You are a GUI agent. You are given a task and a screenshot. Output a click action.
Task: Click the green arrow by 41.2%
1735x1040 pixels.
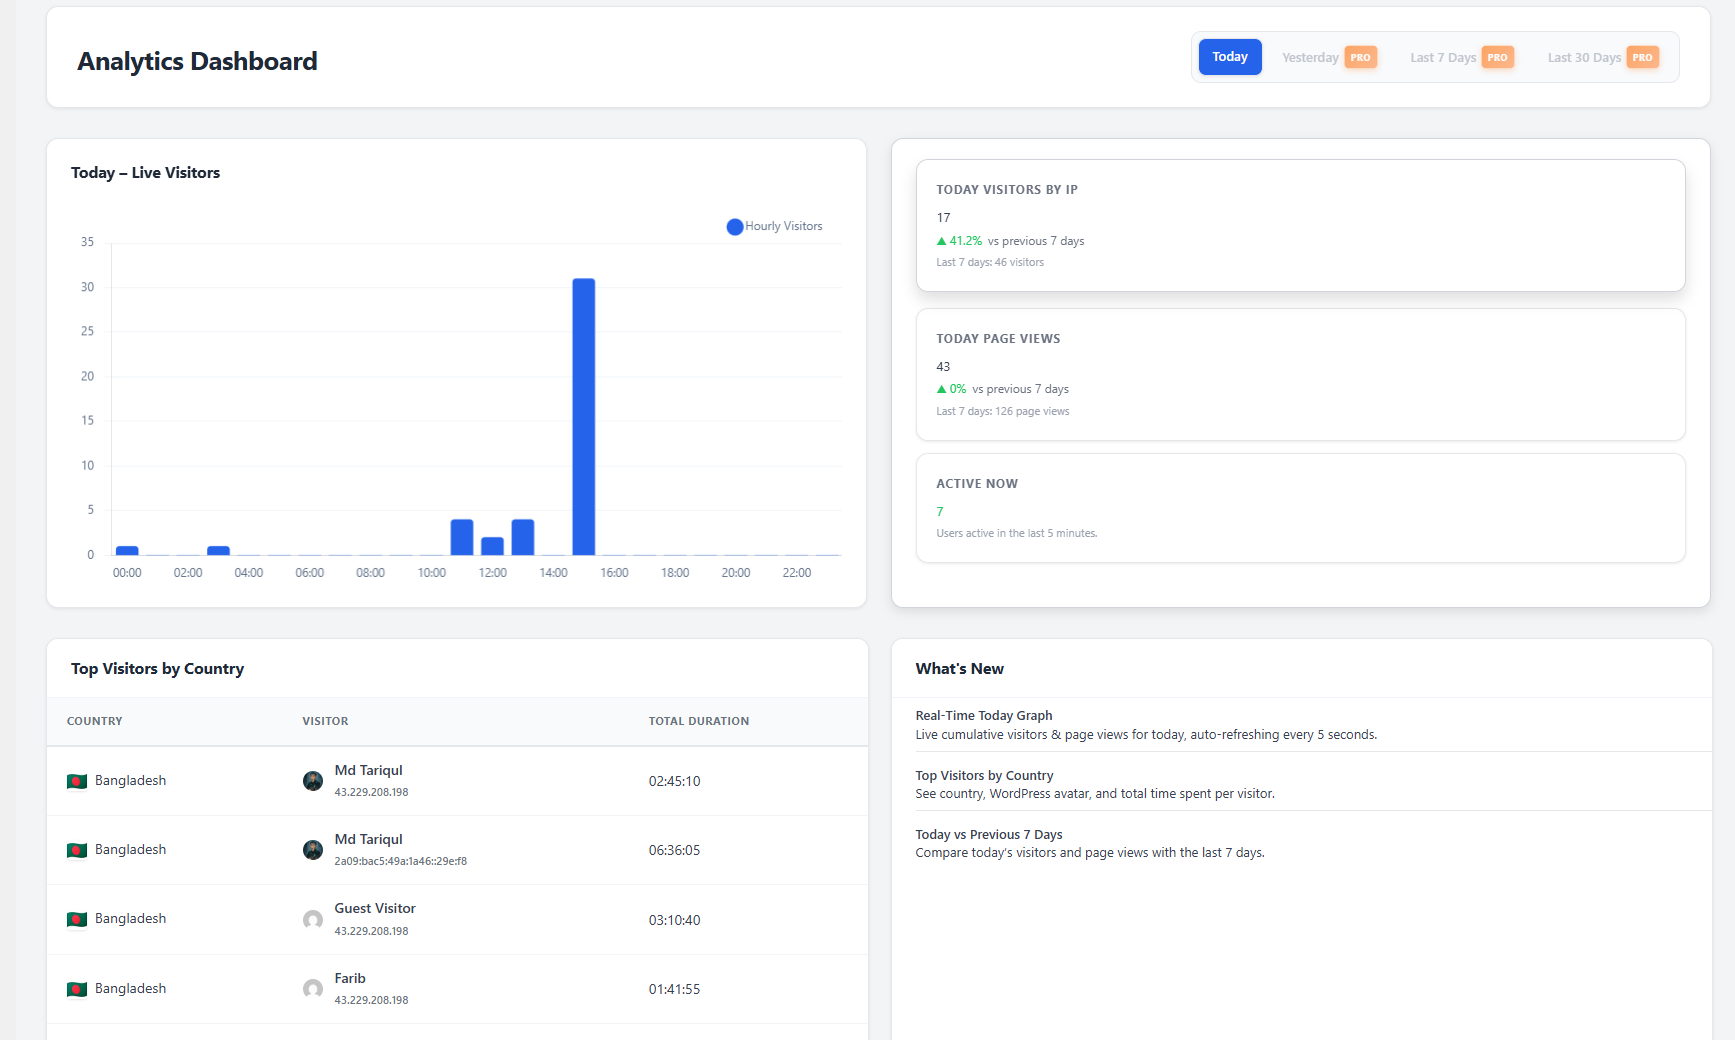pos(941,241)
